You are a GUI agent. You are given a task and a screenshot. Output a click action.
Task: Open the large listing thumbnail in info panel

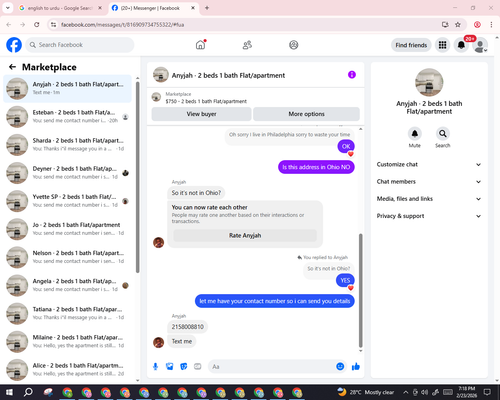coord(429,82)
